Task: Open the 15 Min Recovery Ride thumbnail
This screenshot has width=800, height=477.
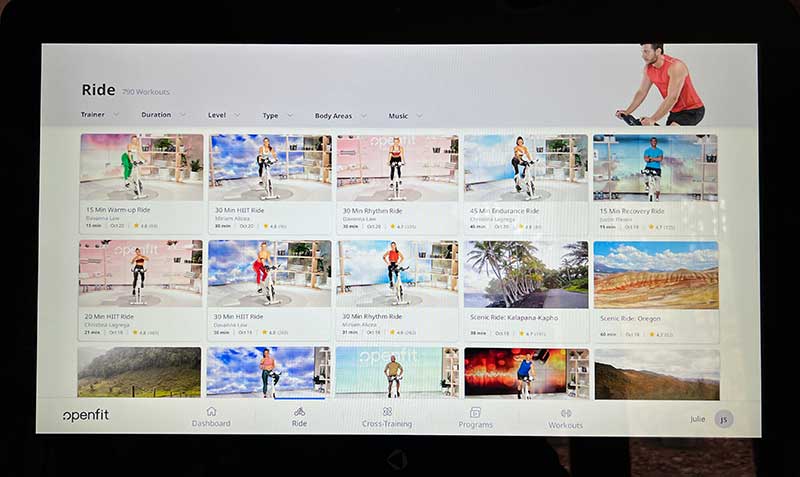Action: point(655,168)
